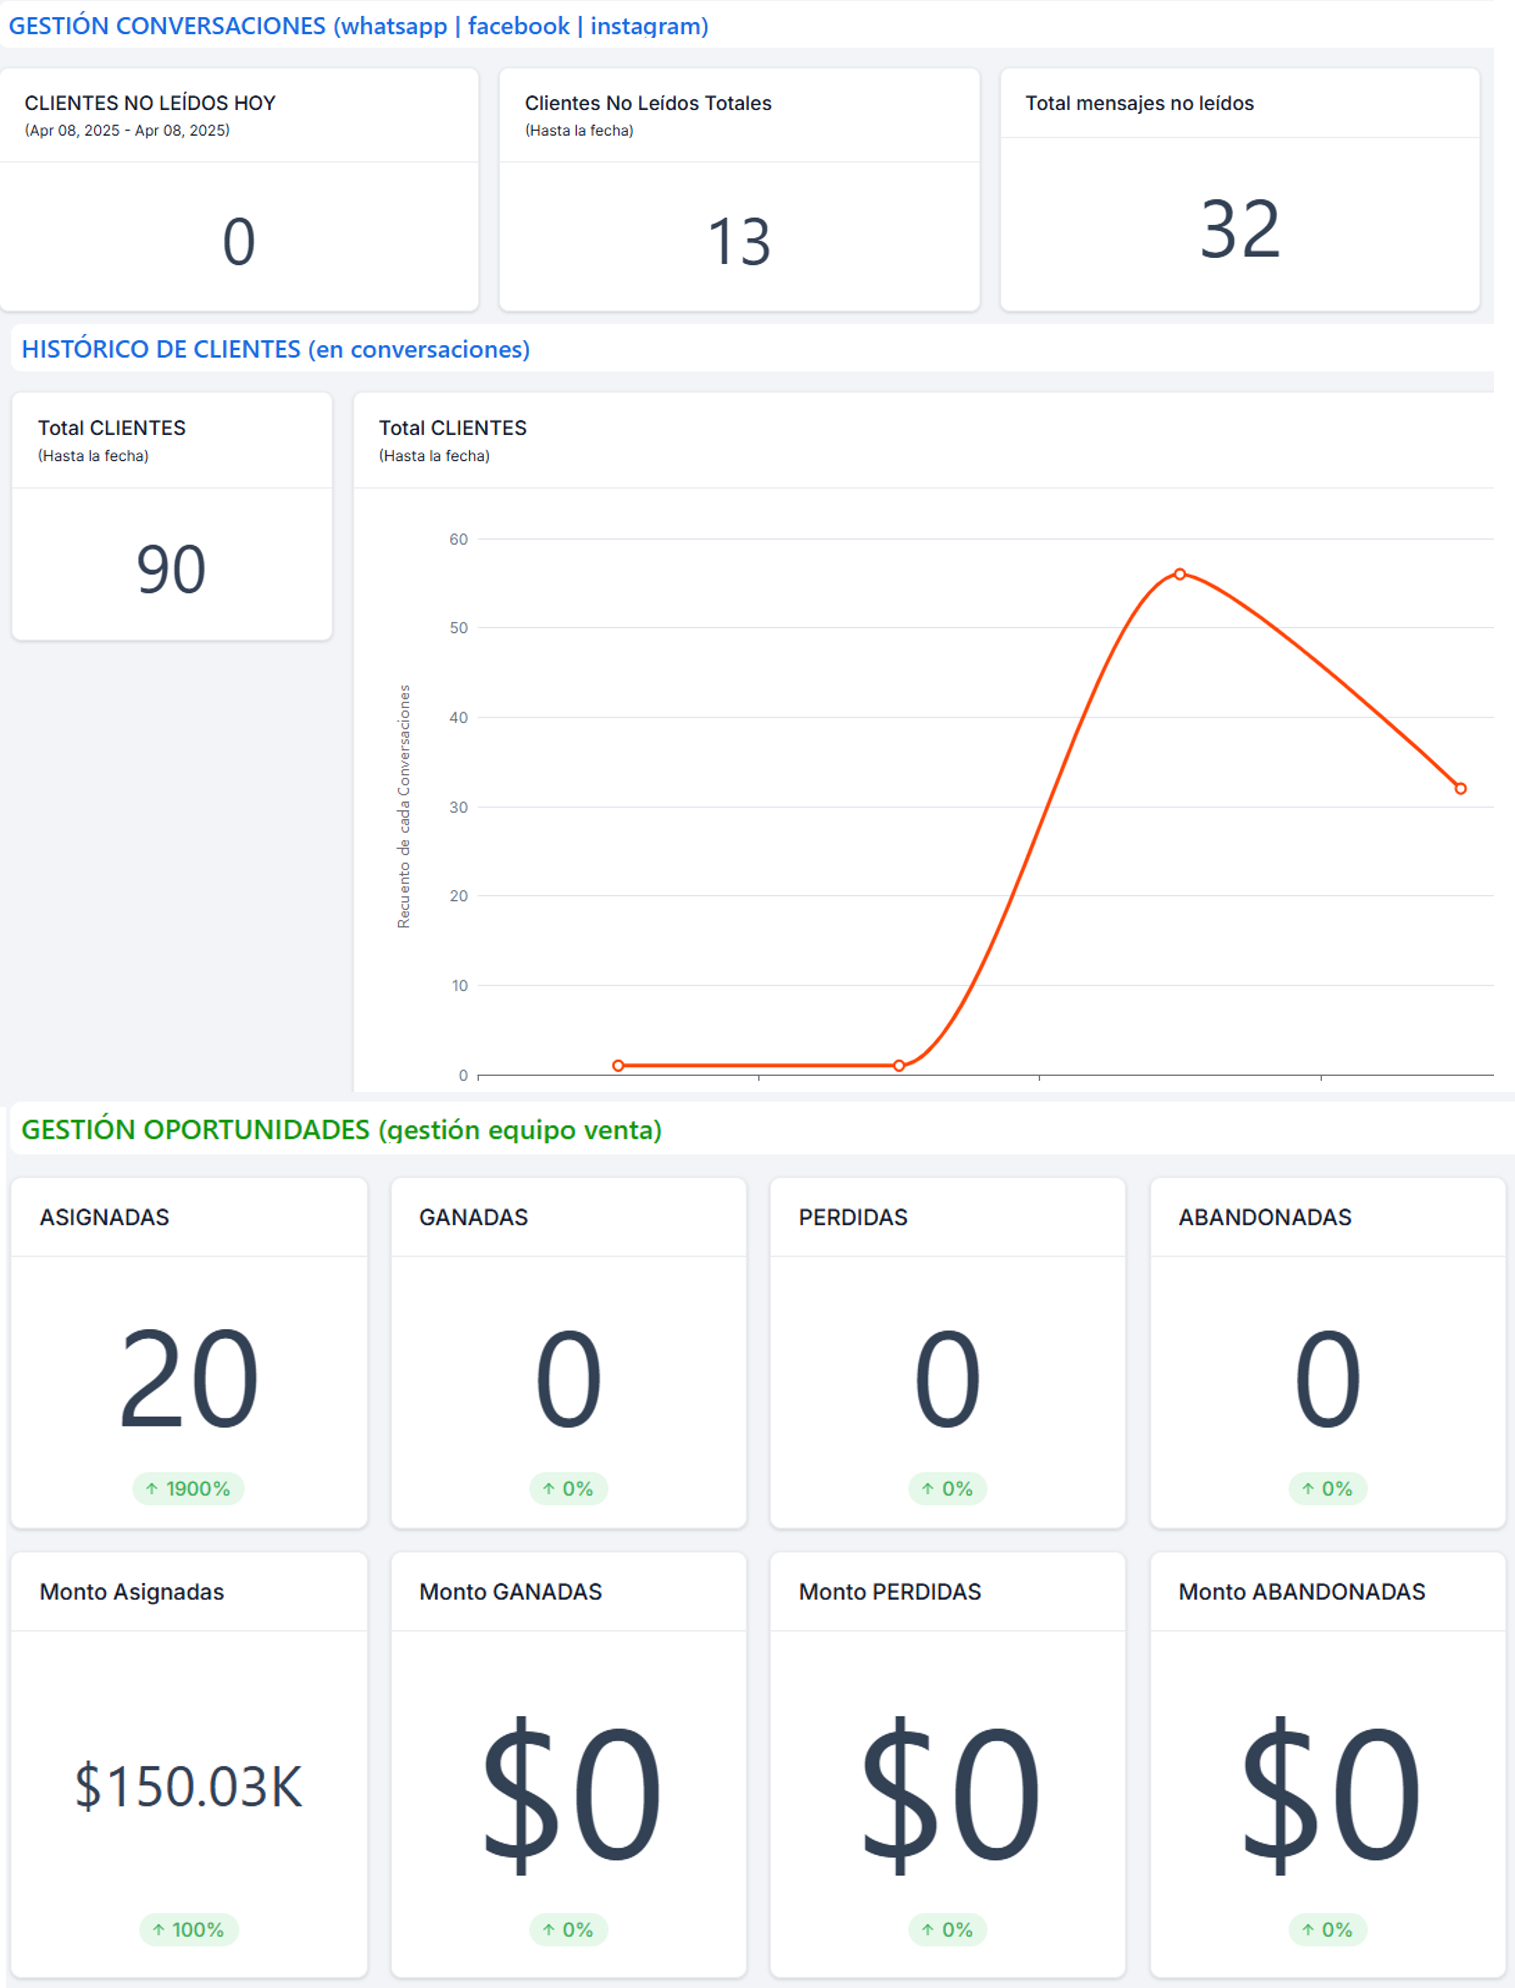Click the 32 unread messages total value

pyautogui.click(x=1240, y=230)
